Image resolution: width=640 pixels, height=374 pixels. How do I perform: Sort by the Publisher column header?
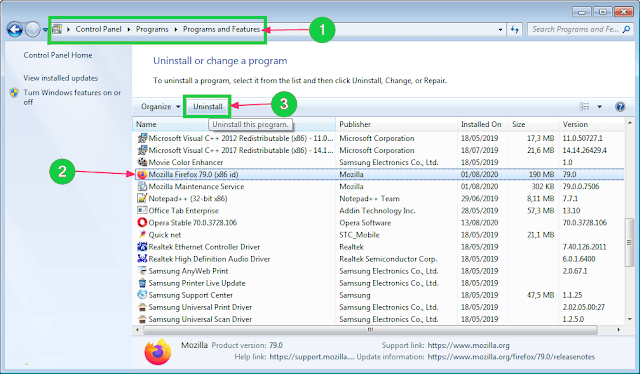coord(396,124)
